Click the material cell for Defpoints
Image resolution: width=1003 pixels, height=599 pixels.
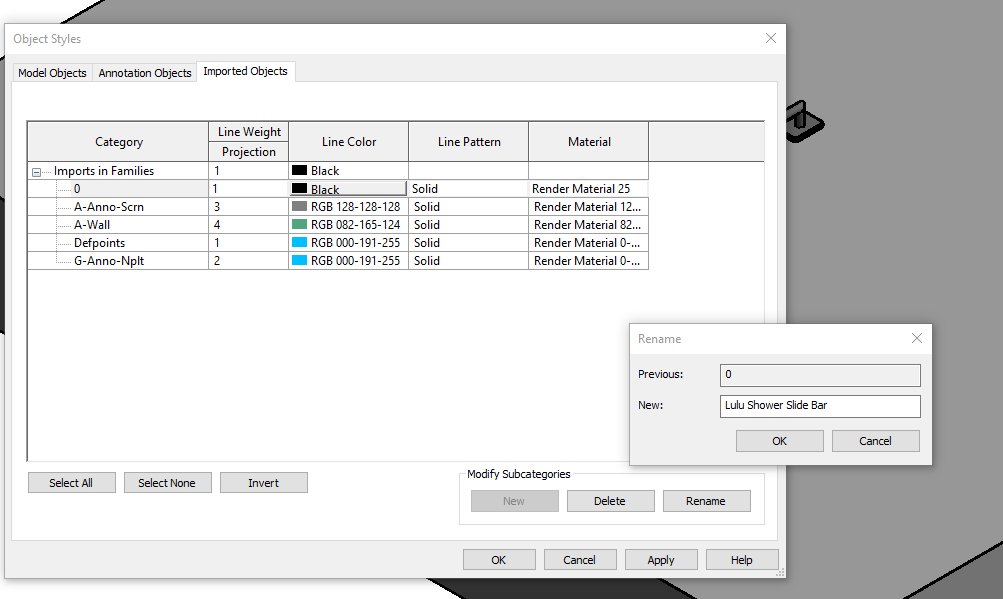tap(588, 243)
